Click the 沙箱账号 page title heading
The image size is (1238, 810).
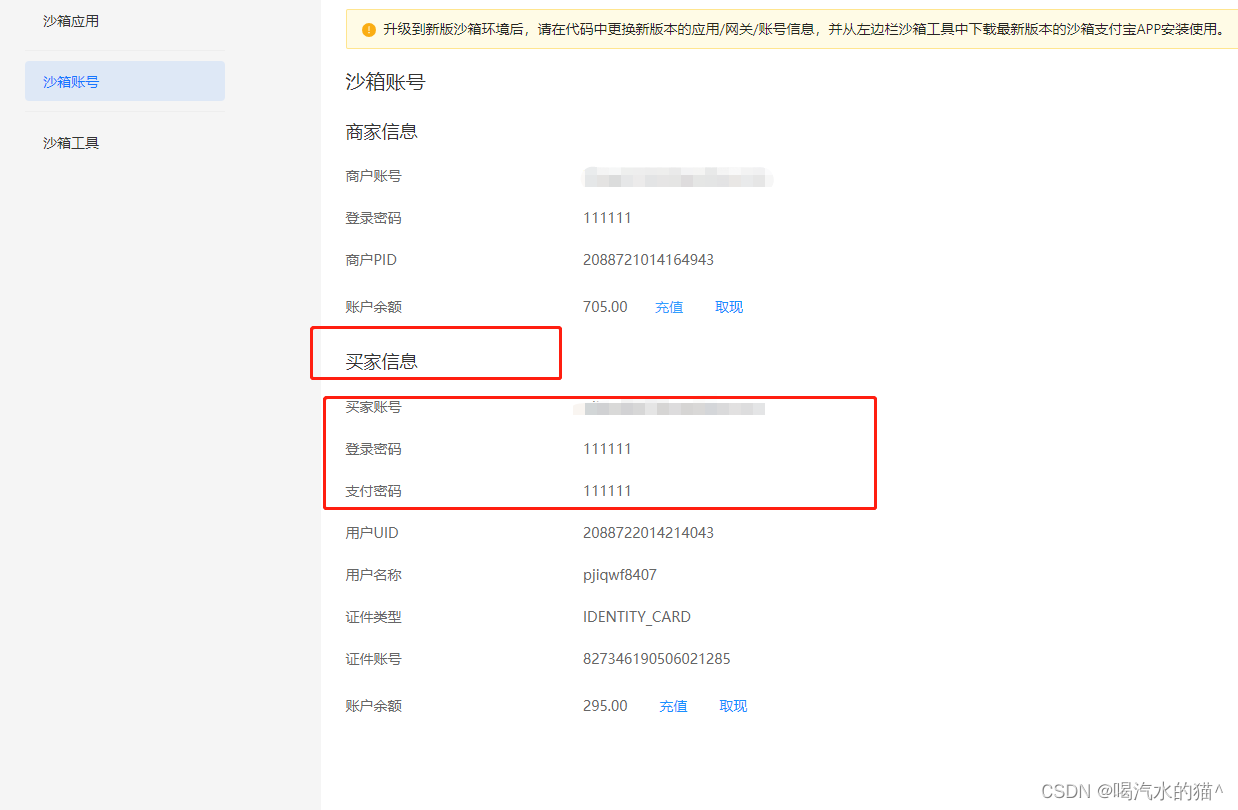click(386, 81)
